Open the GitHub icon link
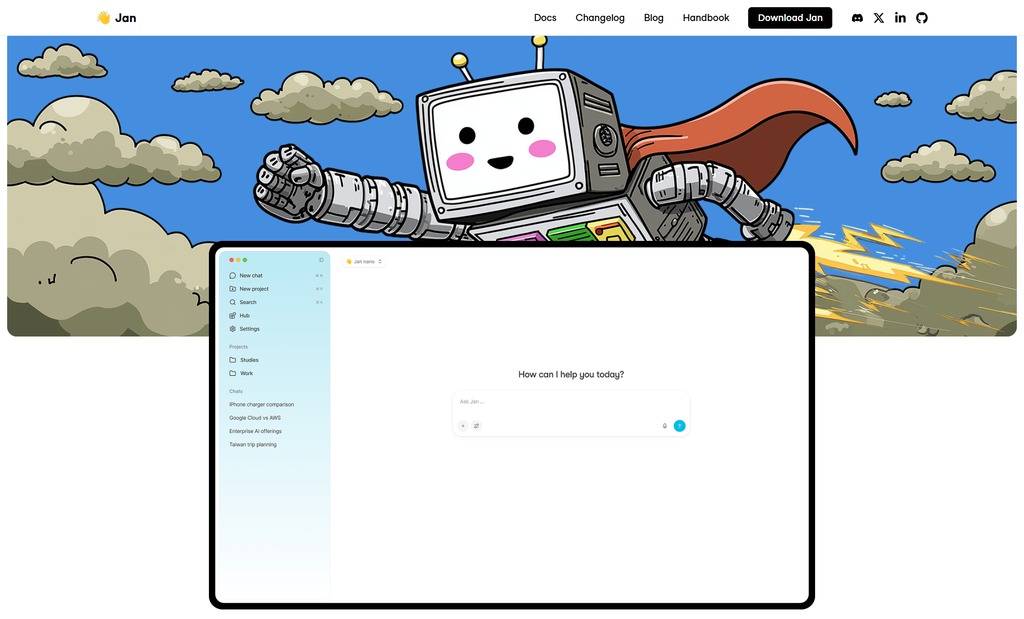Image resolution: width=1024 pixels, height=619 pixels. tap(922, 18)
